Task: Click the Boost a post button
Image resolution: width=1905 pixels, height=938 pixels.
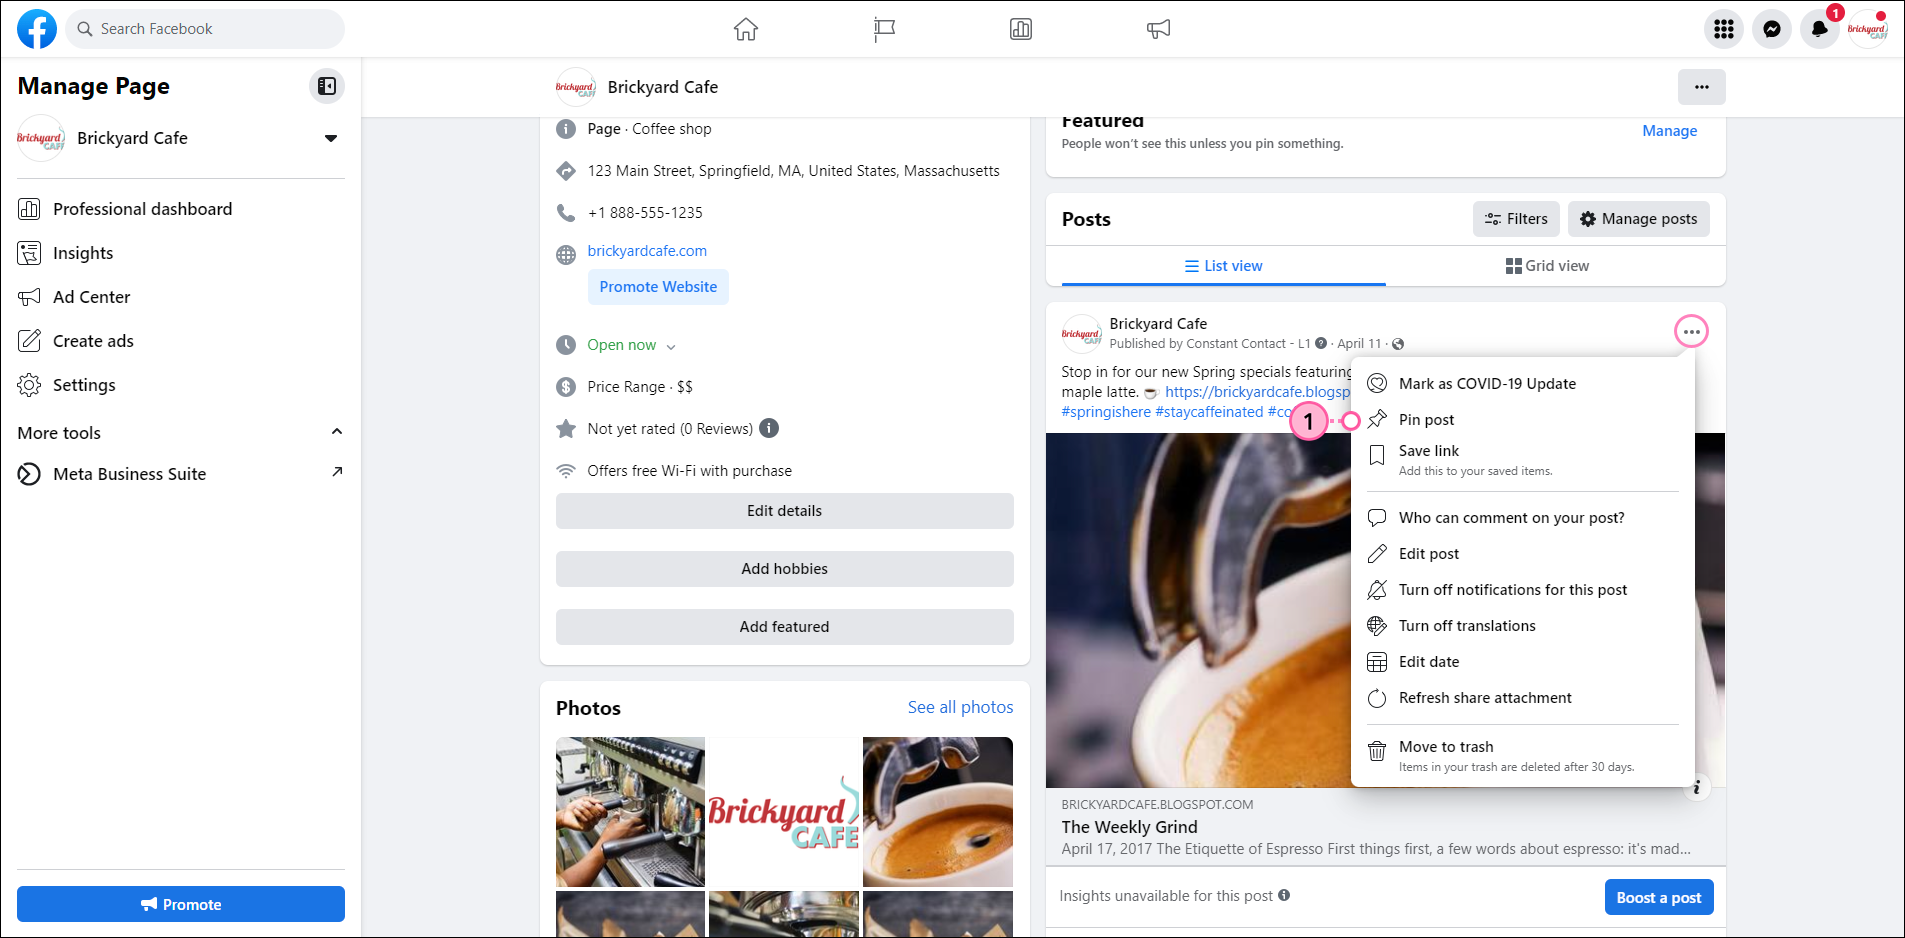Action: tap(1659, 897)
